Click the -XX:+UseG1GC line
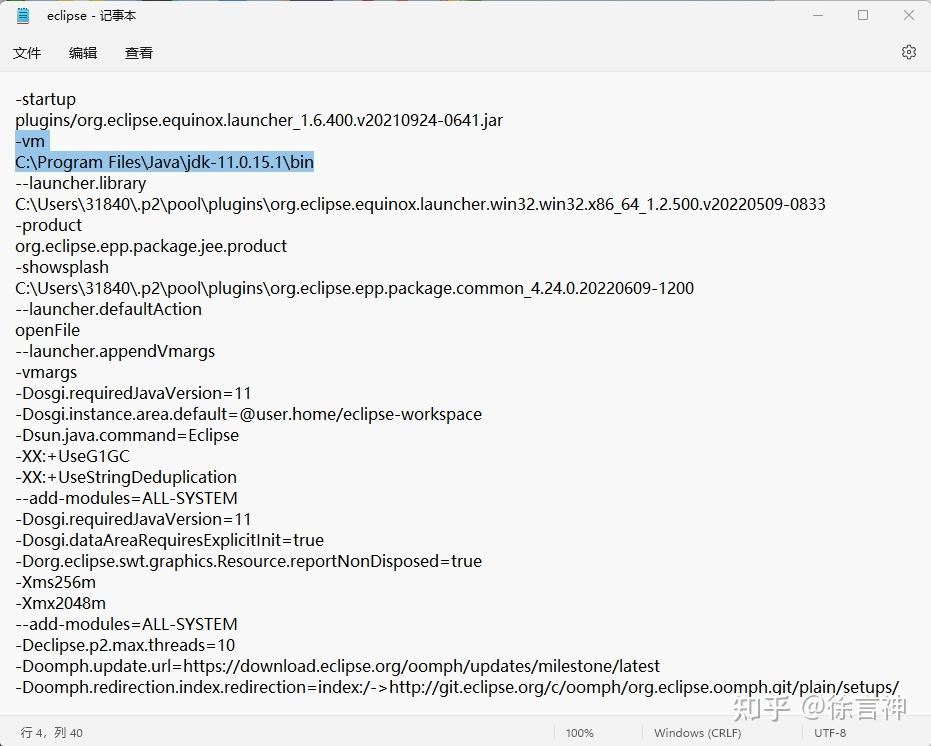 click(x=72, y=456)
